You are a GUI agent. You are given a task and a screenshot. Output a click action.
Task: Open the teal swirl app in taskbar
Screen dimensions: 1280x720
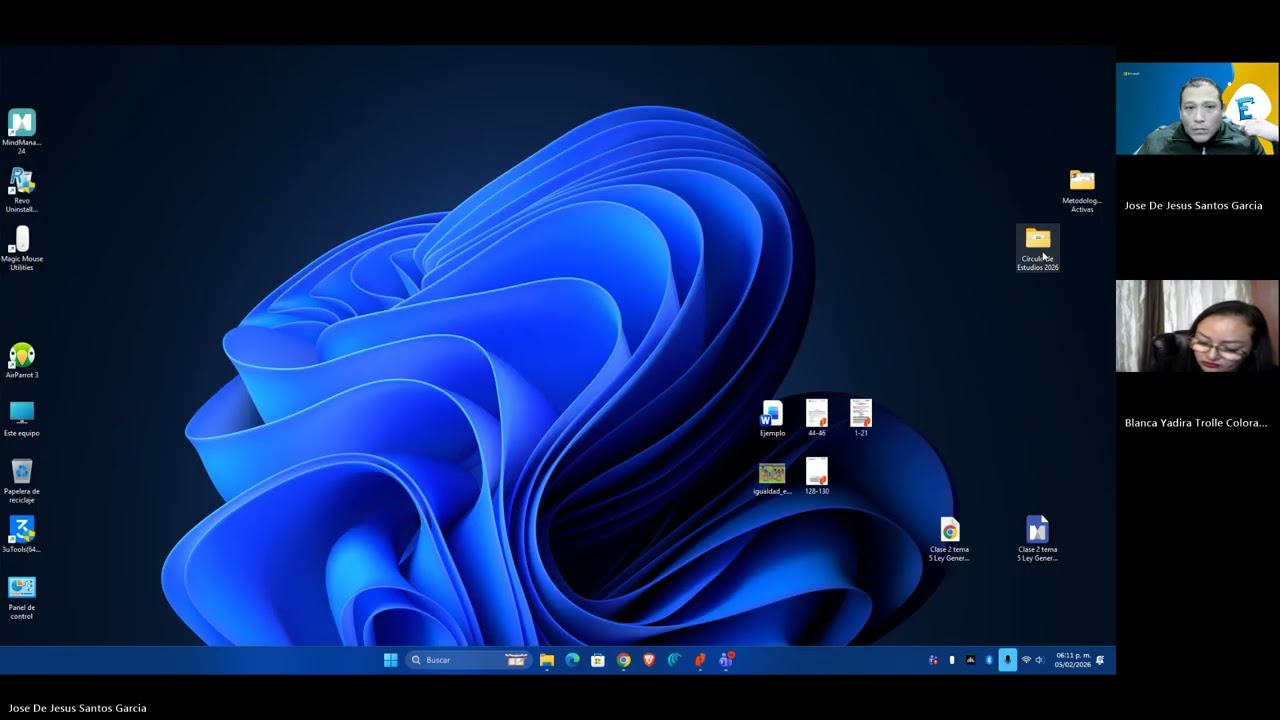(x=675, y=660)
